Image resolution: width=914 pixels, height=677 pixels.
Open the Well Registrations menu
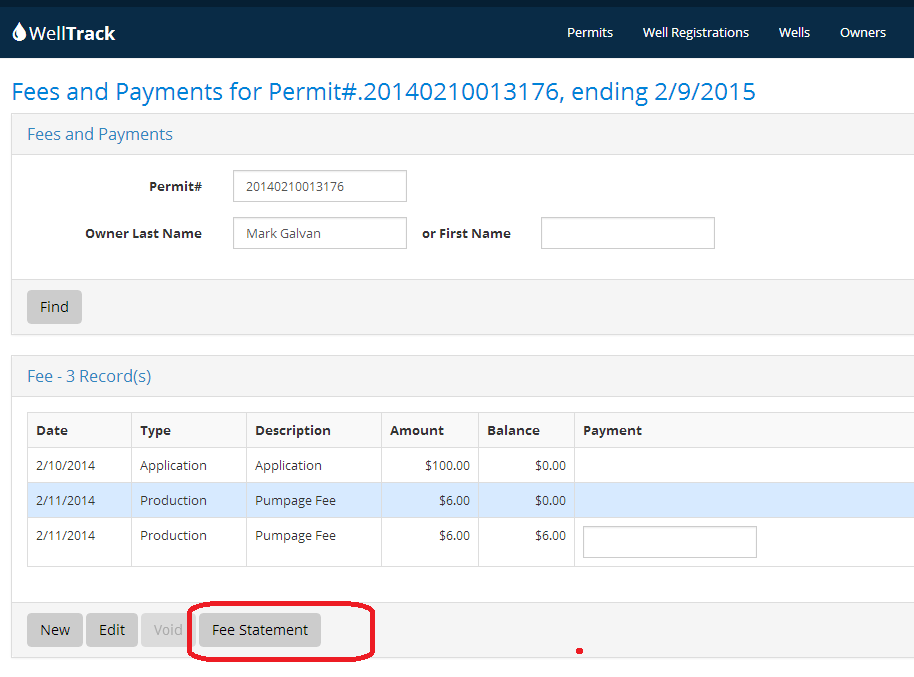tap(695, 33)
